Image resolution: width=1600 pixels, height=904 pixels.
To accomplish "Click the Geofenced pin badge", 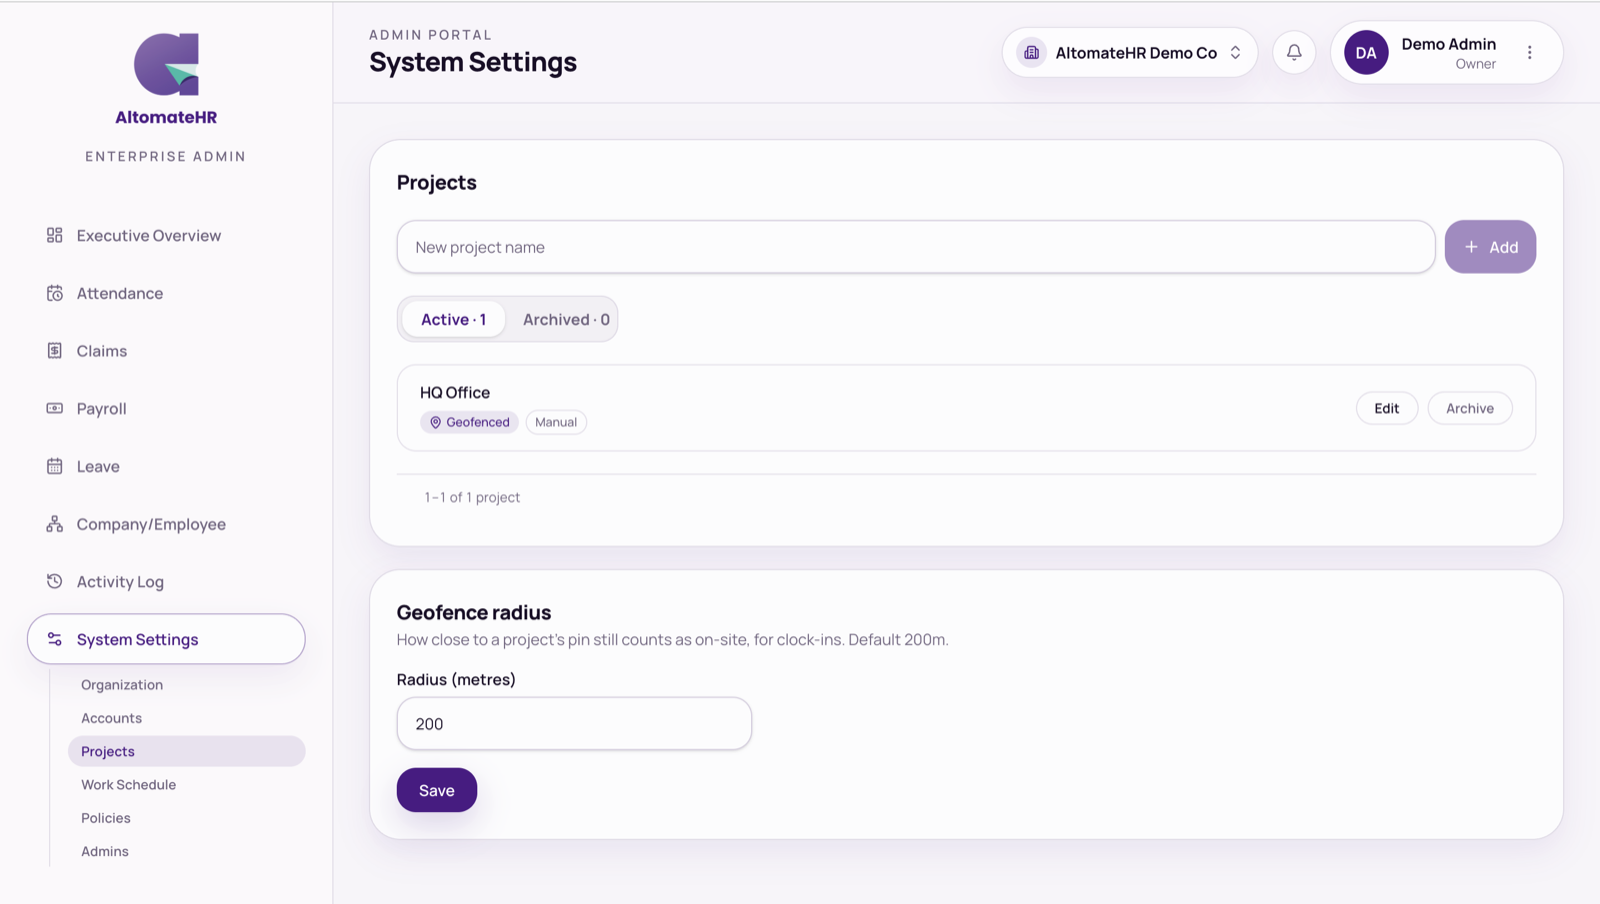I will pyautogui.click(x=469, y=422).
